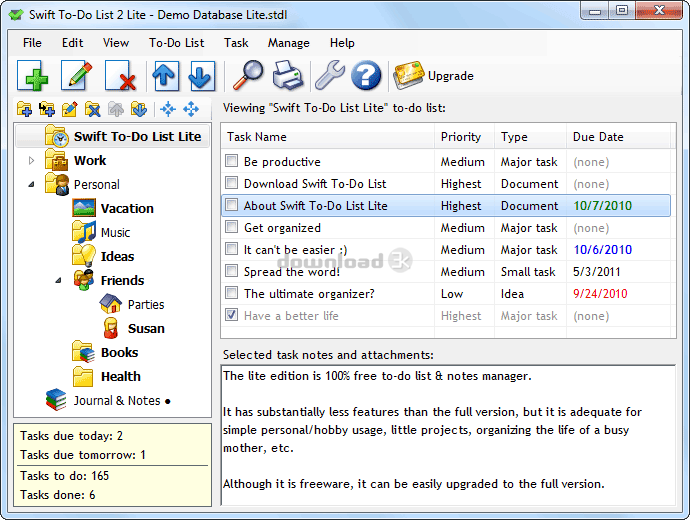Sort by Priority column header
690x520 pixels.
[464, 137]
